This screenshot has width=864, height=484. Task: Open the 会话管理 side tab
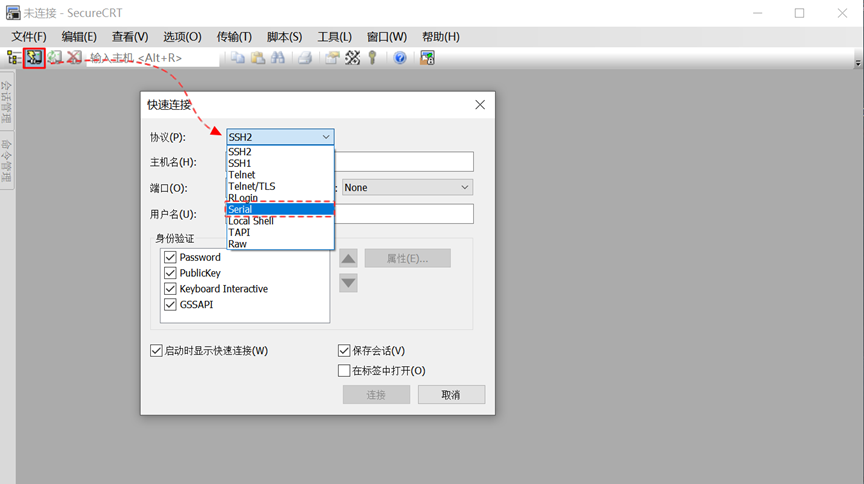[x=7, y=101]
